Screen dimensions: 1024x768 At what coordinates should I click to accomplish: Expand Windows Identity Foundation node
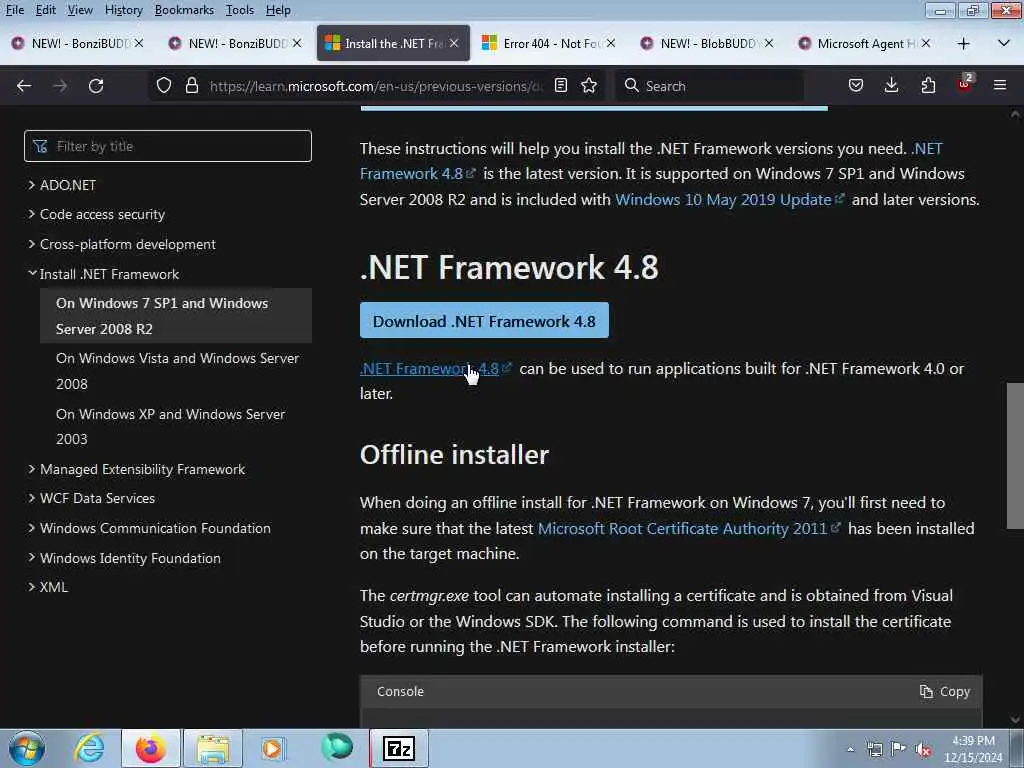[31, 558]
